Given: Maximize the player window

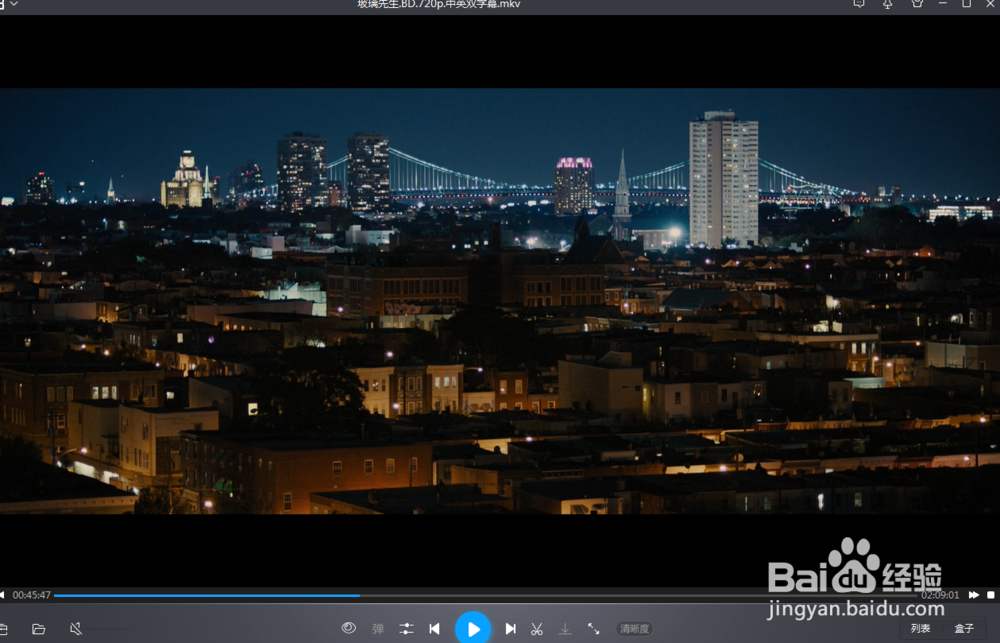Looking at the screenshot, I should [967, 4].
